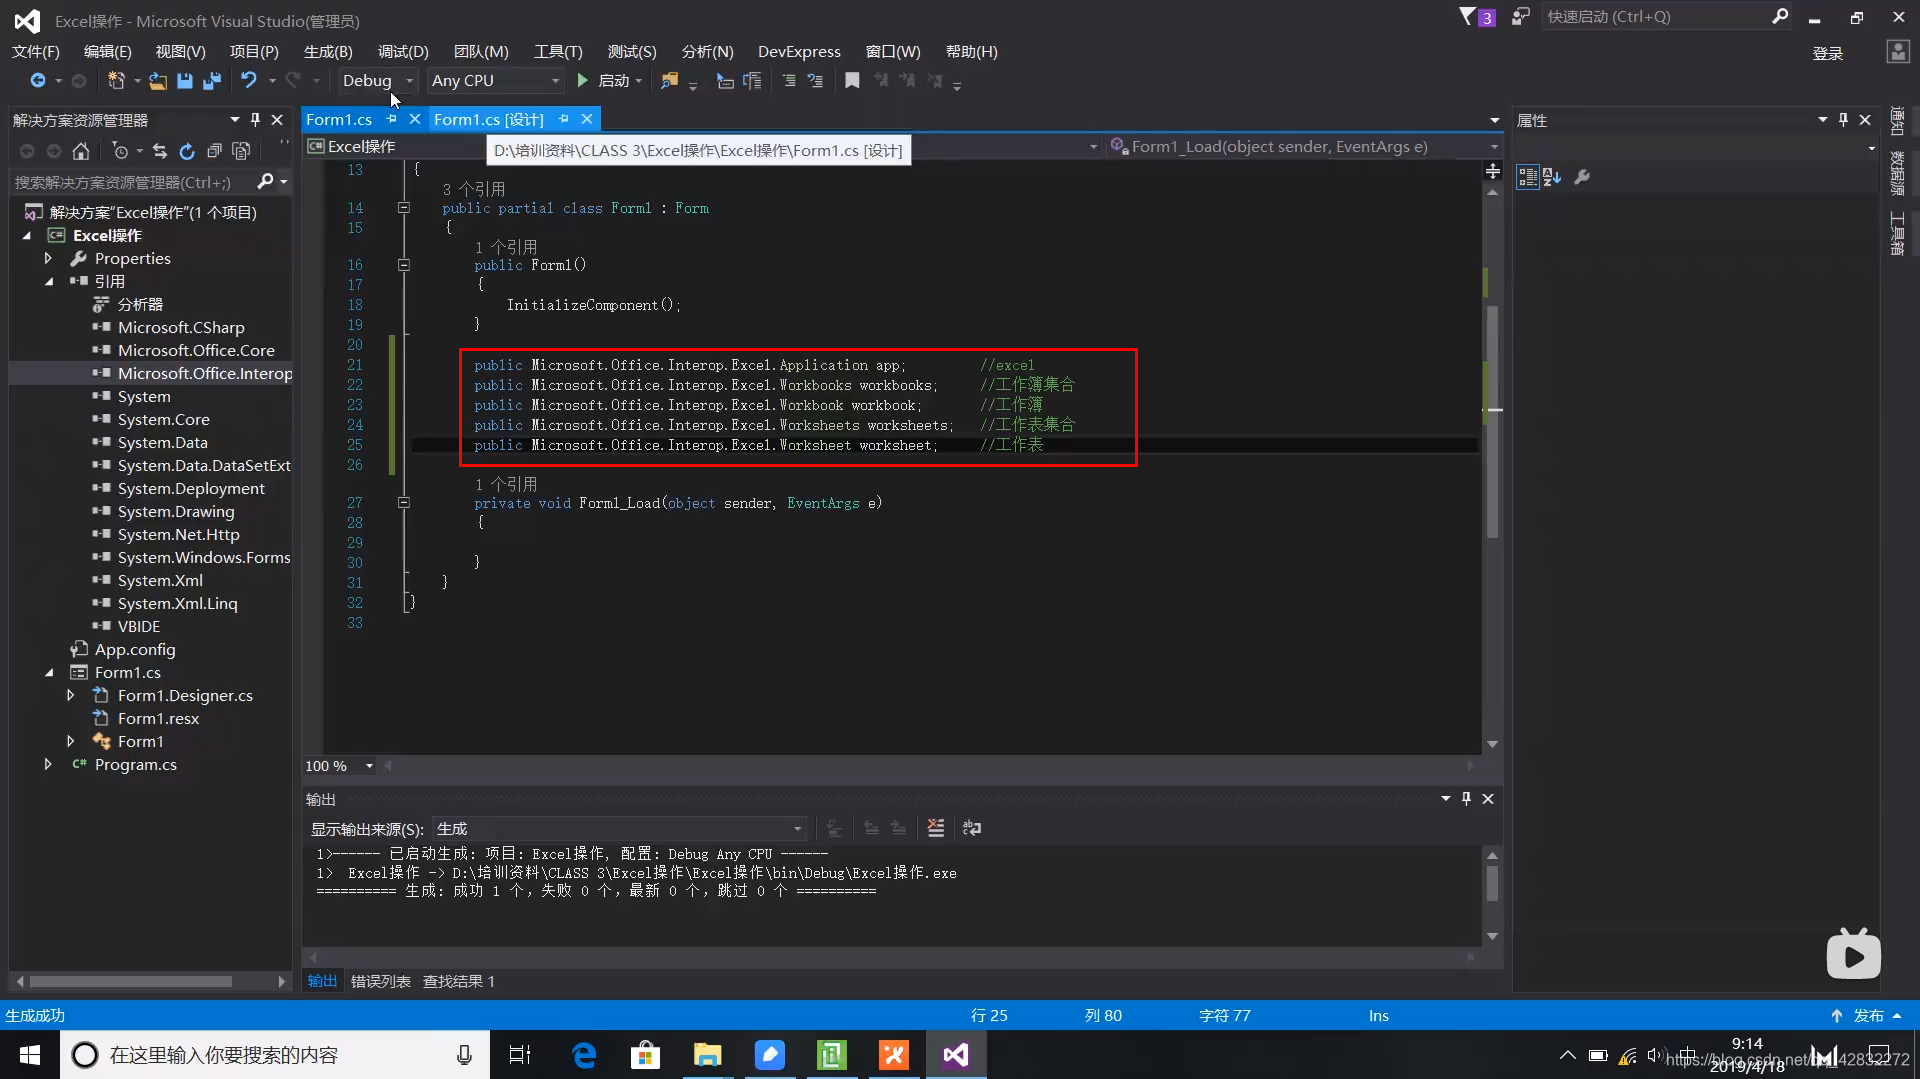Open Task View on the taskbar
This screenshot has height=1079, width=1920.
pyautogui.click(x=520, y=1055)
